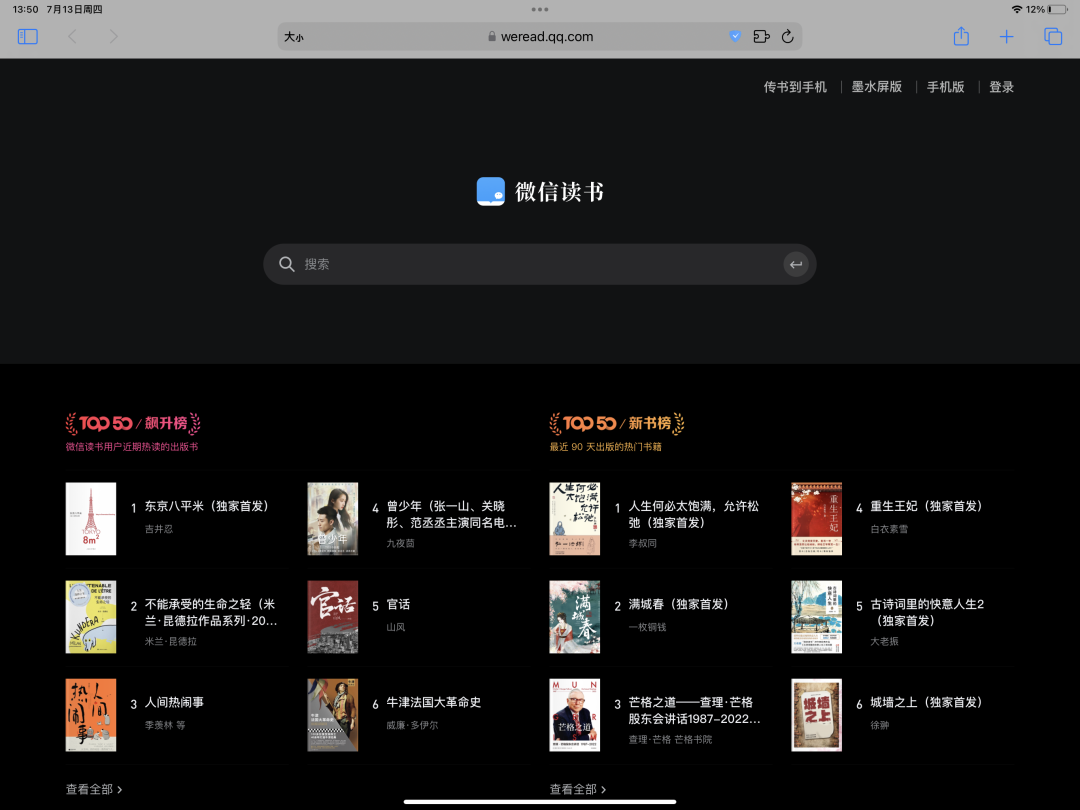Select title 芒格之道——查理·芒格股东会讲话

click(694, 711)
